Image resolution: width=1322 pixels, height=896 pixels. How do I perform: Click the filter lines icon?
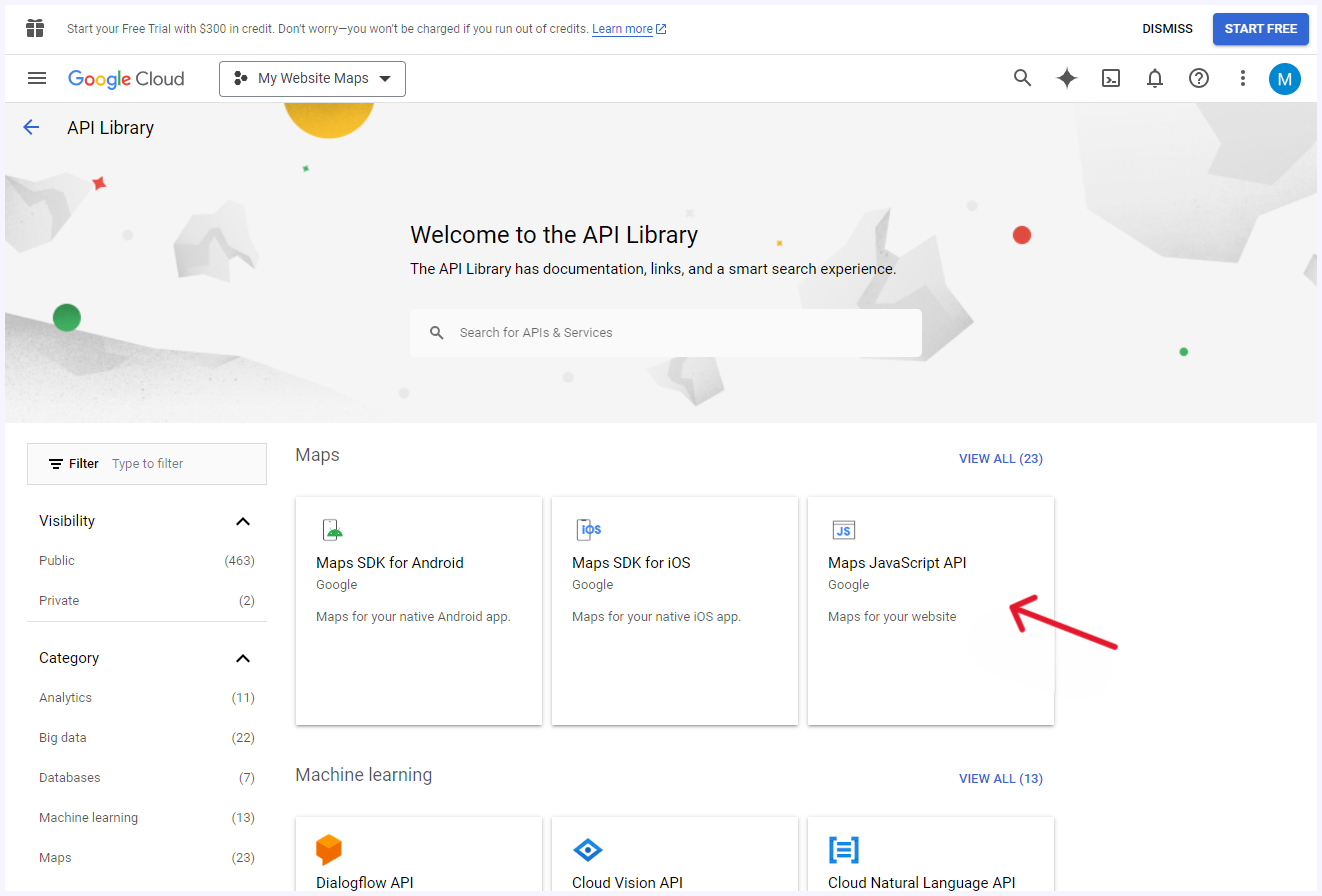coord(56,464)
